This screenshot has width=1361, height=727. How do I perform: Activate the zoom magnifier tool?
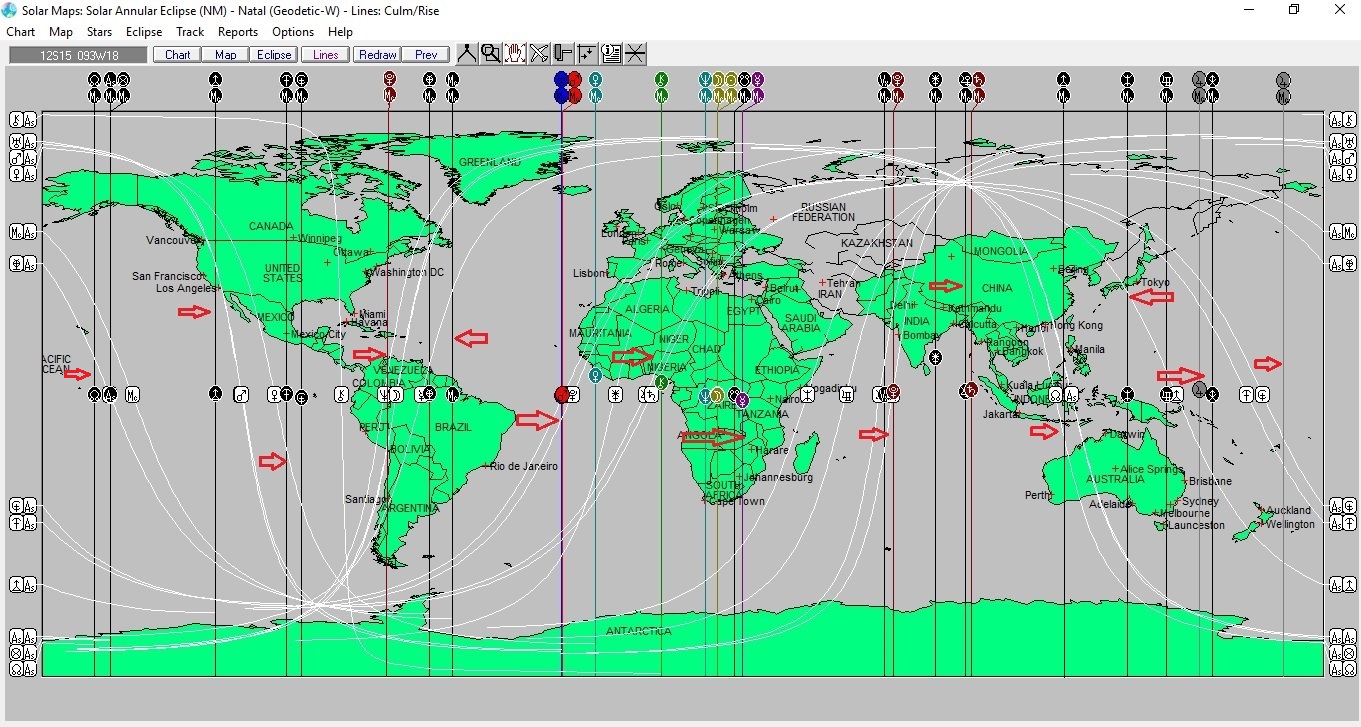click(x=491, y=54)
